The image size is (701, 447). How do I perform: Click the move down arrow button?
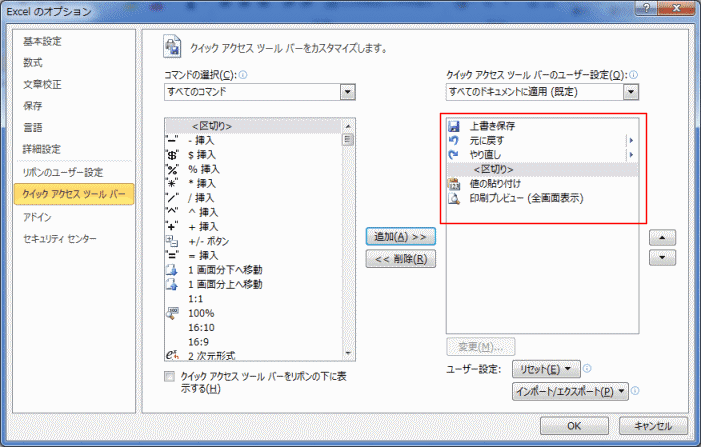coord(662,257)
